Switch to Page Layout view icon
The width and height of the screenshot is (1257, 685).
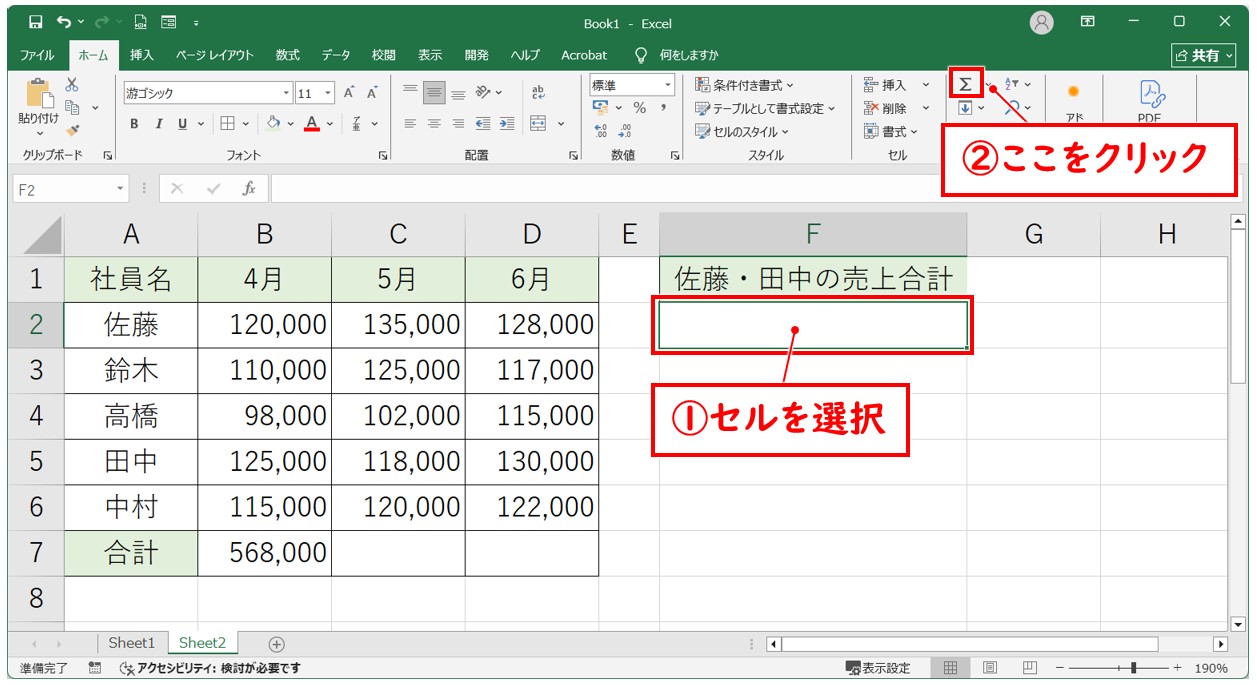pos(989,668)
